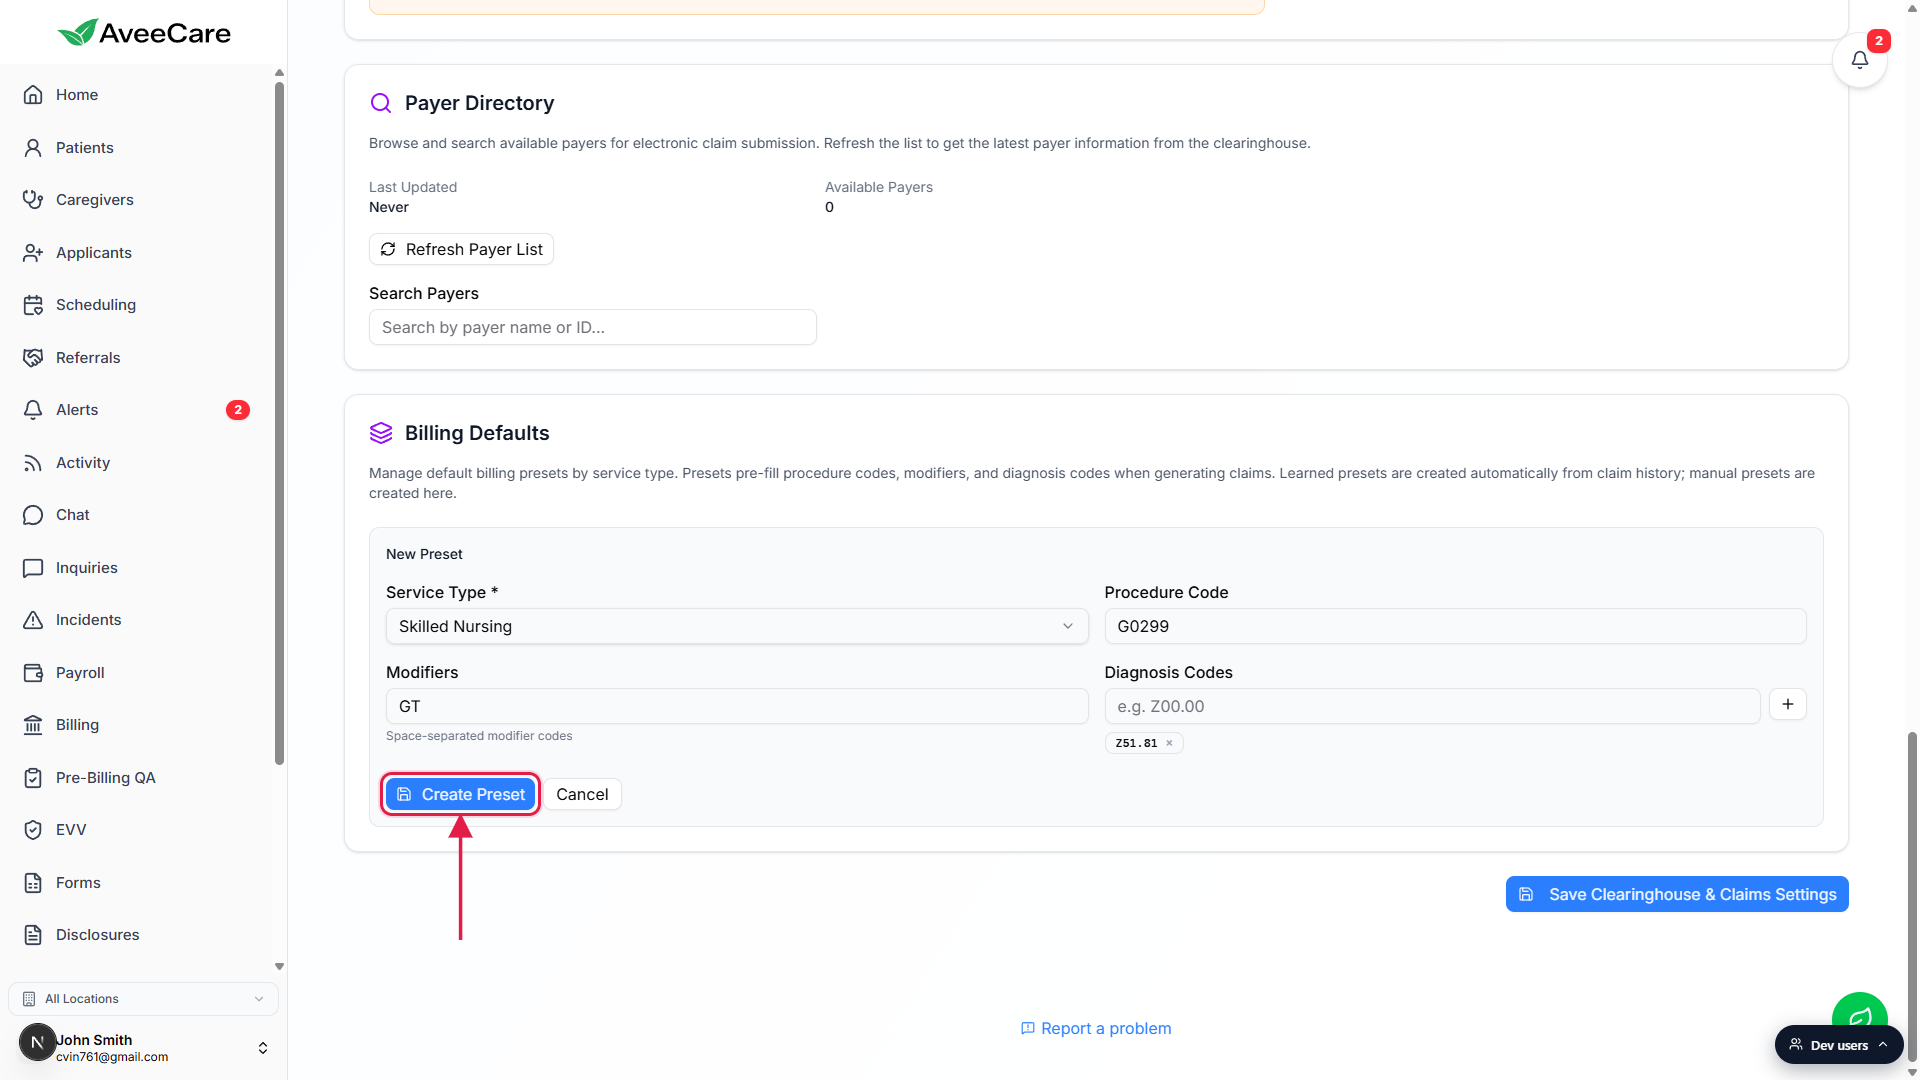Screen dimensions: 1920x1080
Task: Click the Activity feed icon
Action: pos(33,463)
